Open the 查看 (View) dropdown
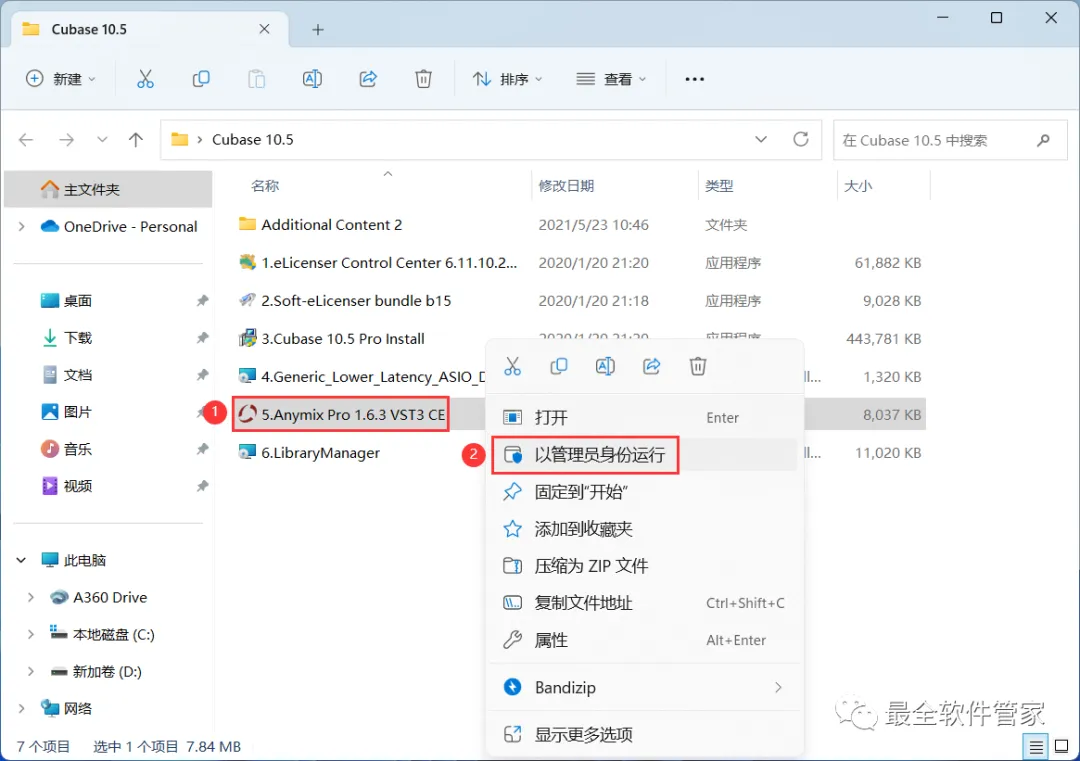 tap(611, 79)
